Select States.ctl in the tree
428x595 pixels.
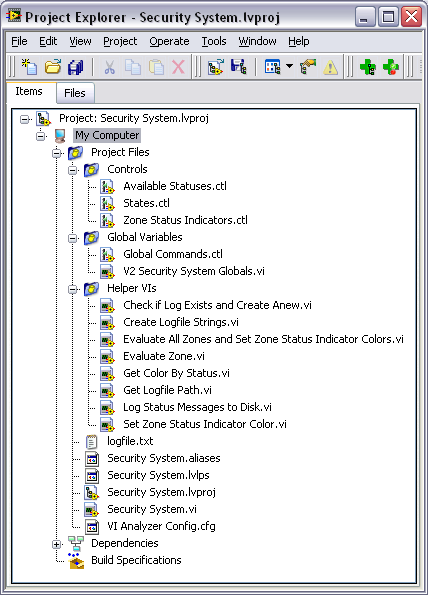tap(146, 203)
